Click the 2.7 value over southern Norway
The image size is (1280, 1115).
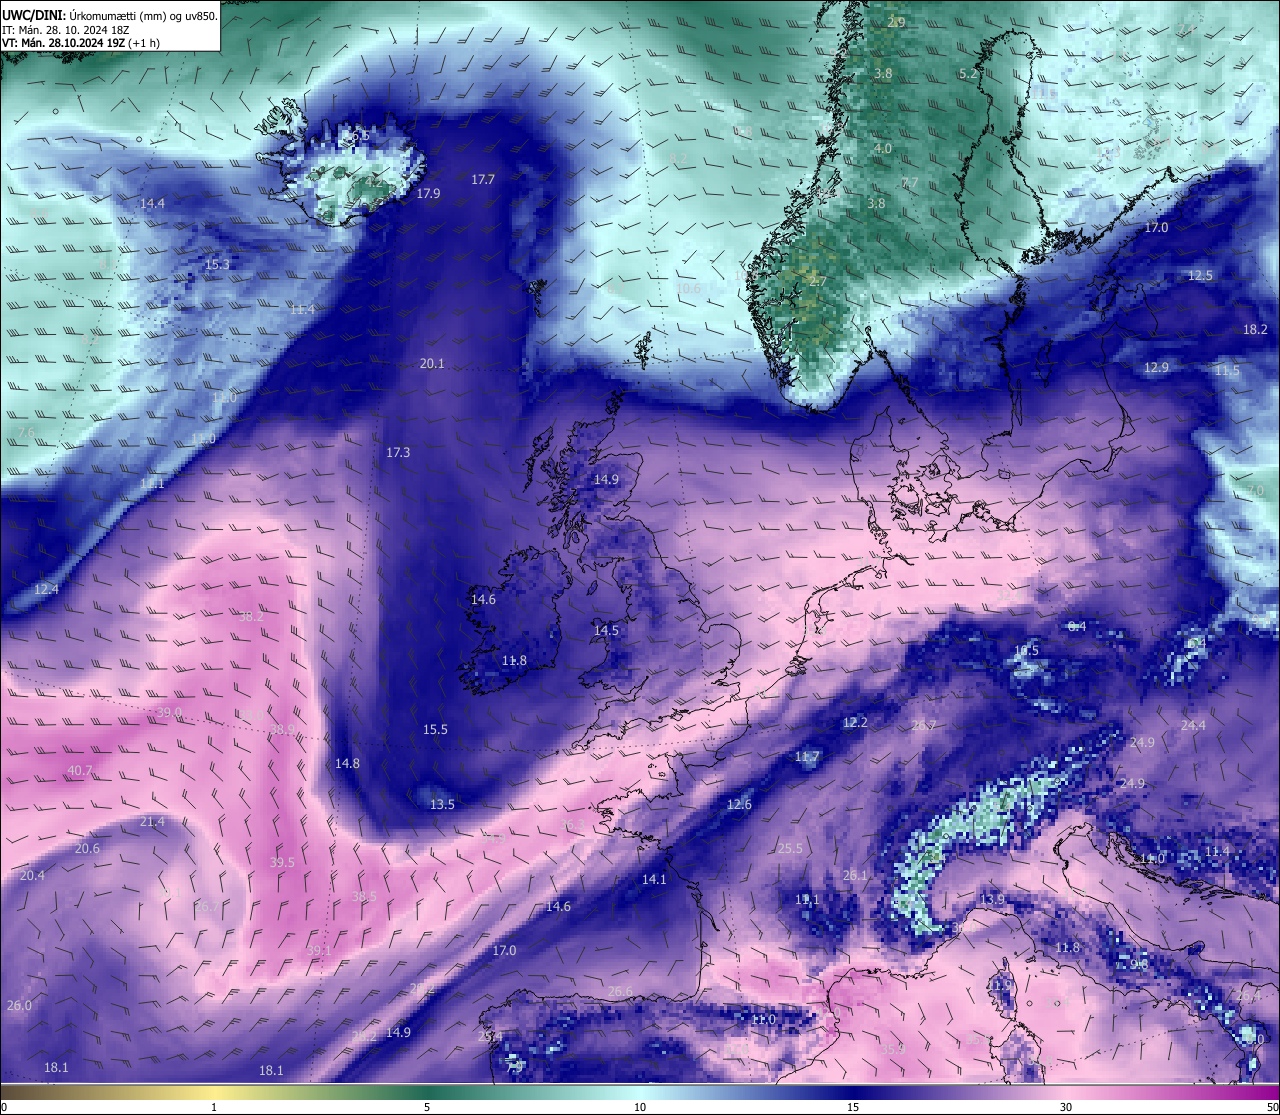[817, 281]
